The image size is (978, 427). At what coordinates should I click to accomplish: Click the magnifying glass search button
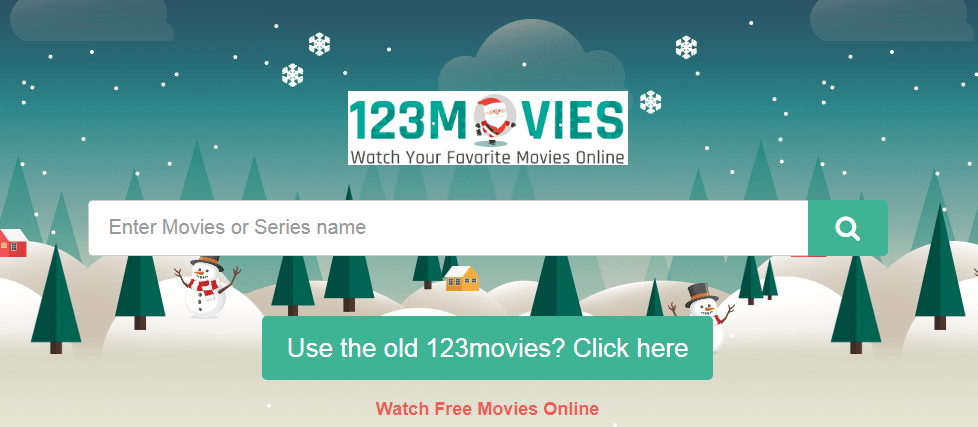point(848,228)
